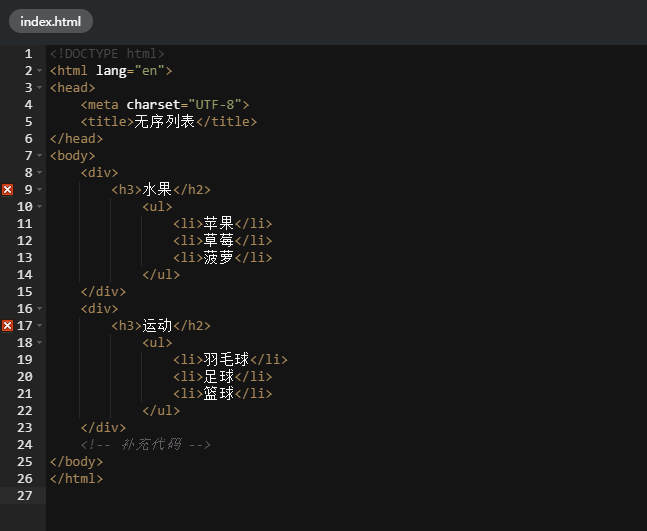Click the closing </ul> on line 14
647x531 pixels.
click(x=161, y=274)
